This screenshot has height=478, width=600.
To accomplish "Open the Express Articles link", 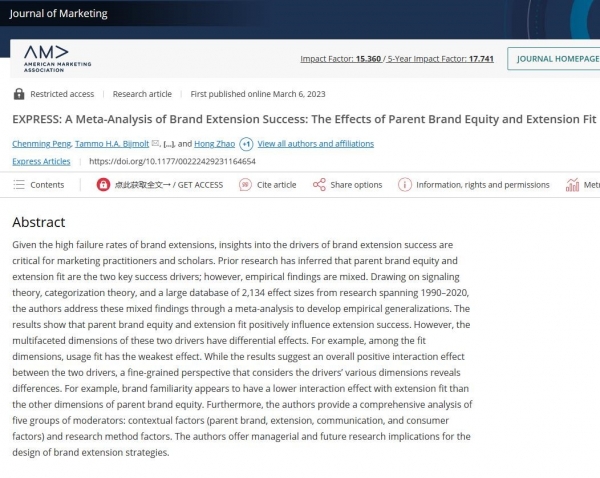I will (41, 162).
